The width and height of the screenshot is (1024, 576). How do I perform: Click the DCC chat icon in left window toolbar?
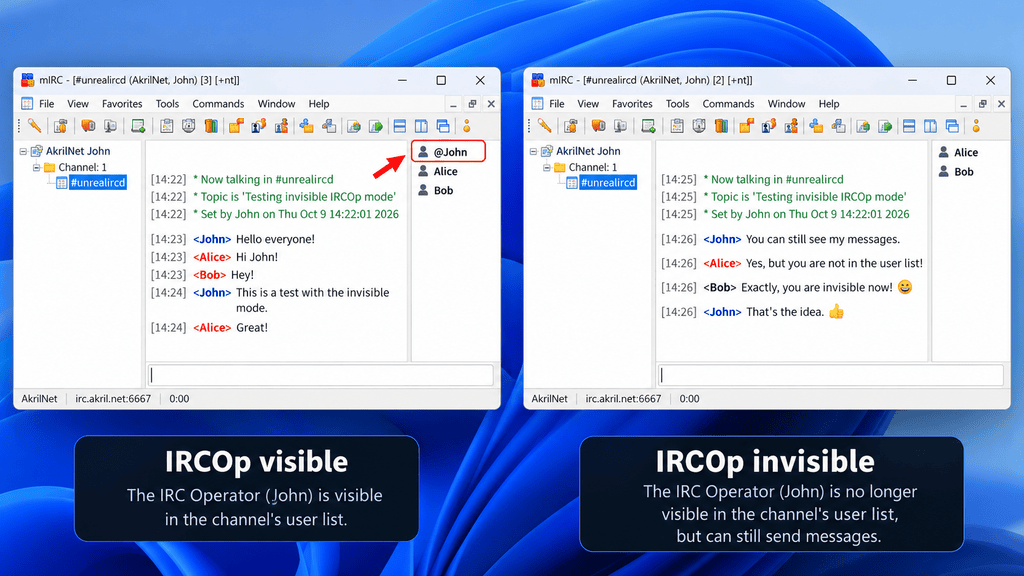(259, 126)
